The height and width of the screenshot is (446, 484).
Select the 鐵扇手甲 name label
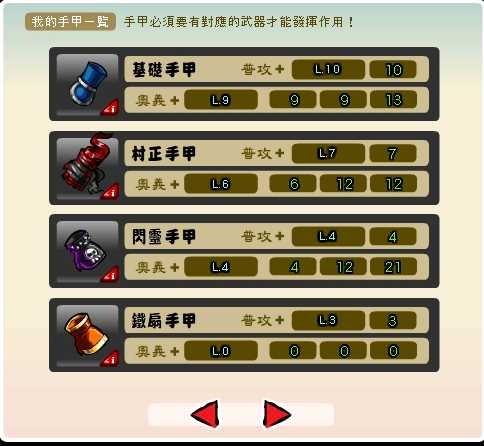(164, 321)
